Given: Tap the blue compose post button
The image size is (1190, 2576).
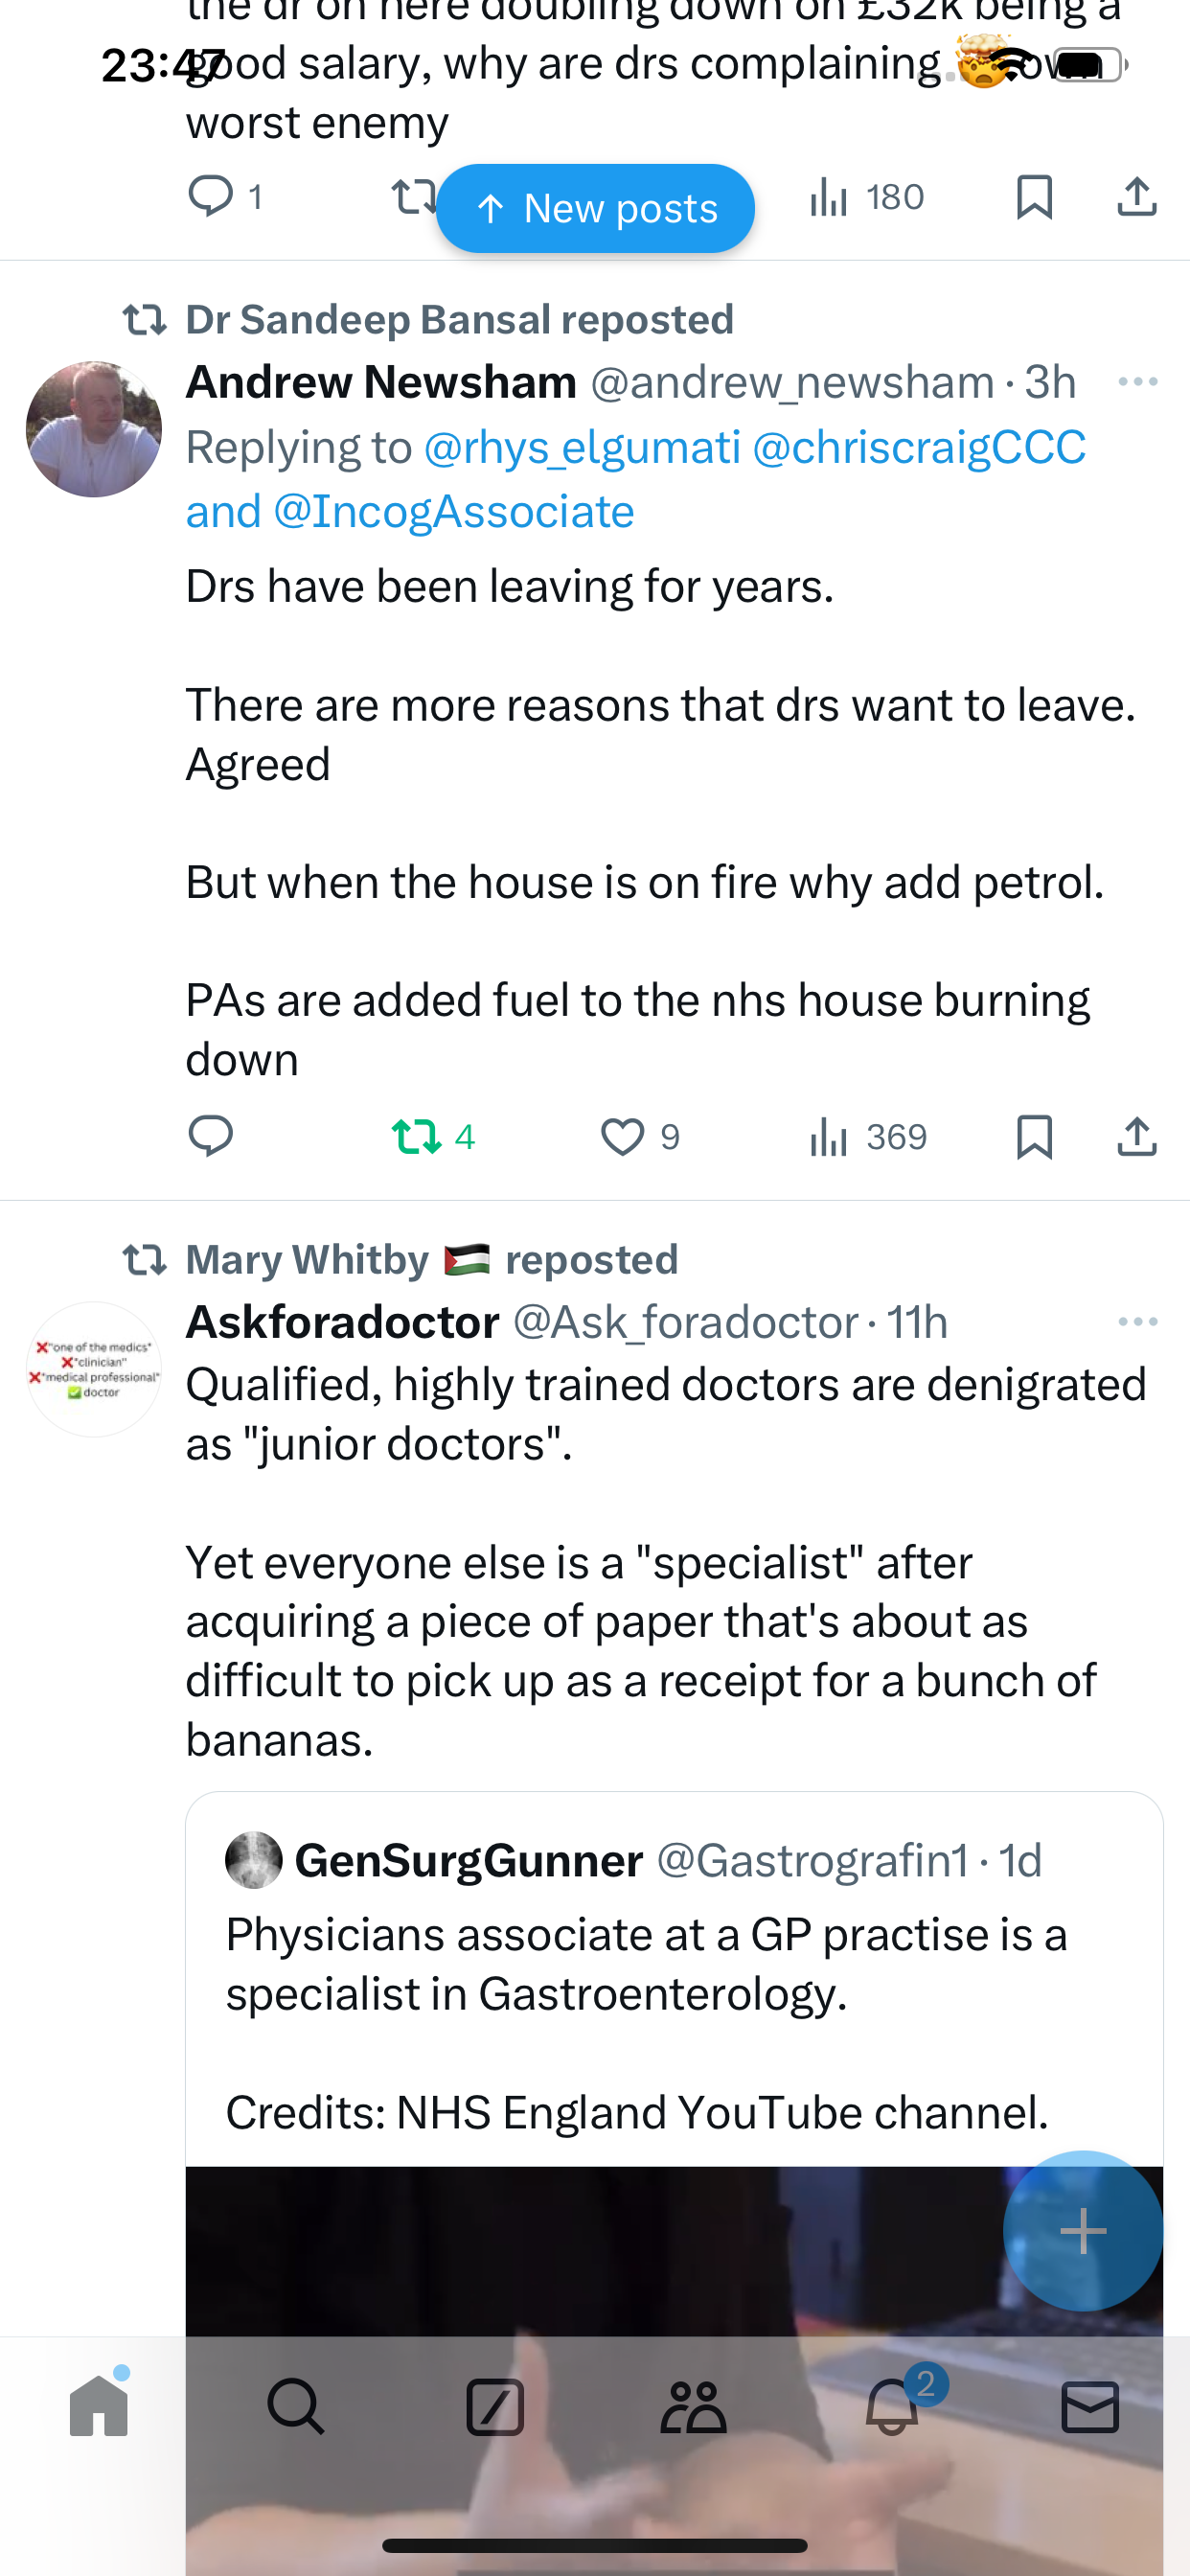Looking at the screenshot, I should coord(1082,2230).
